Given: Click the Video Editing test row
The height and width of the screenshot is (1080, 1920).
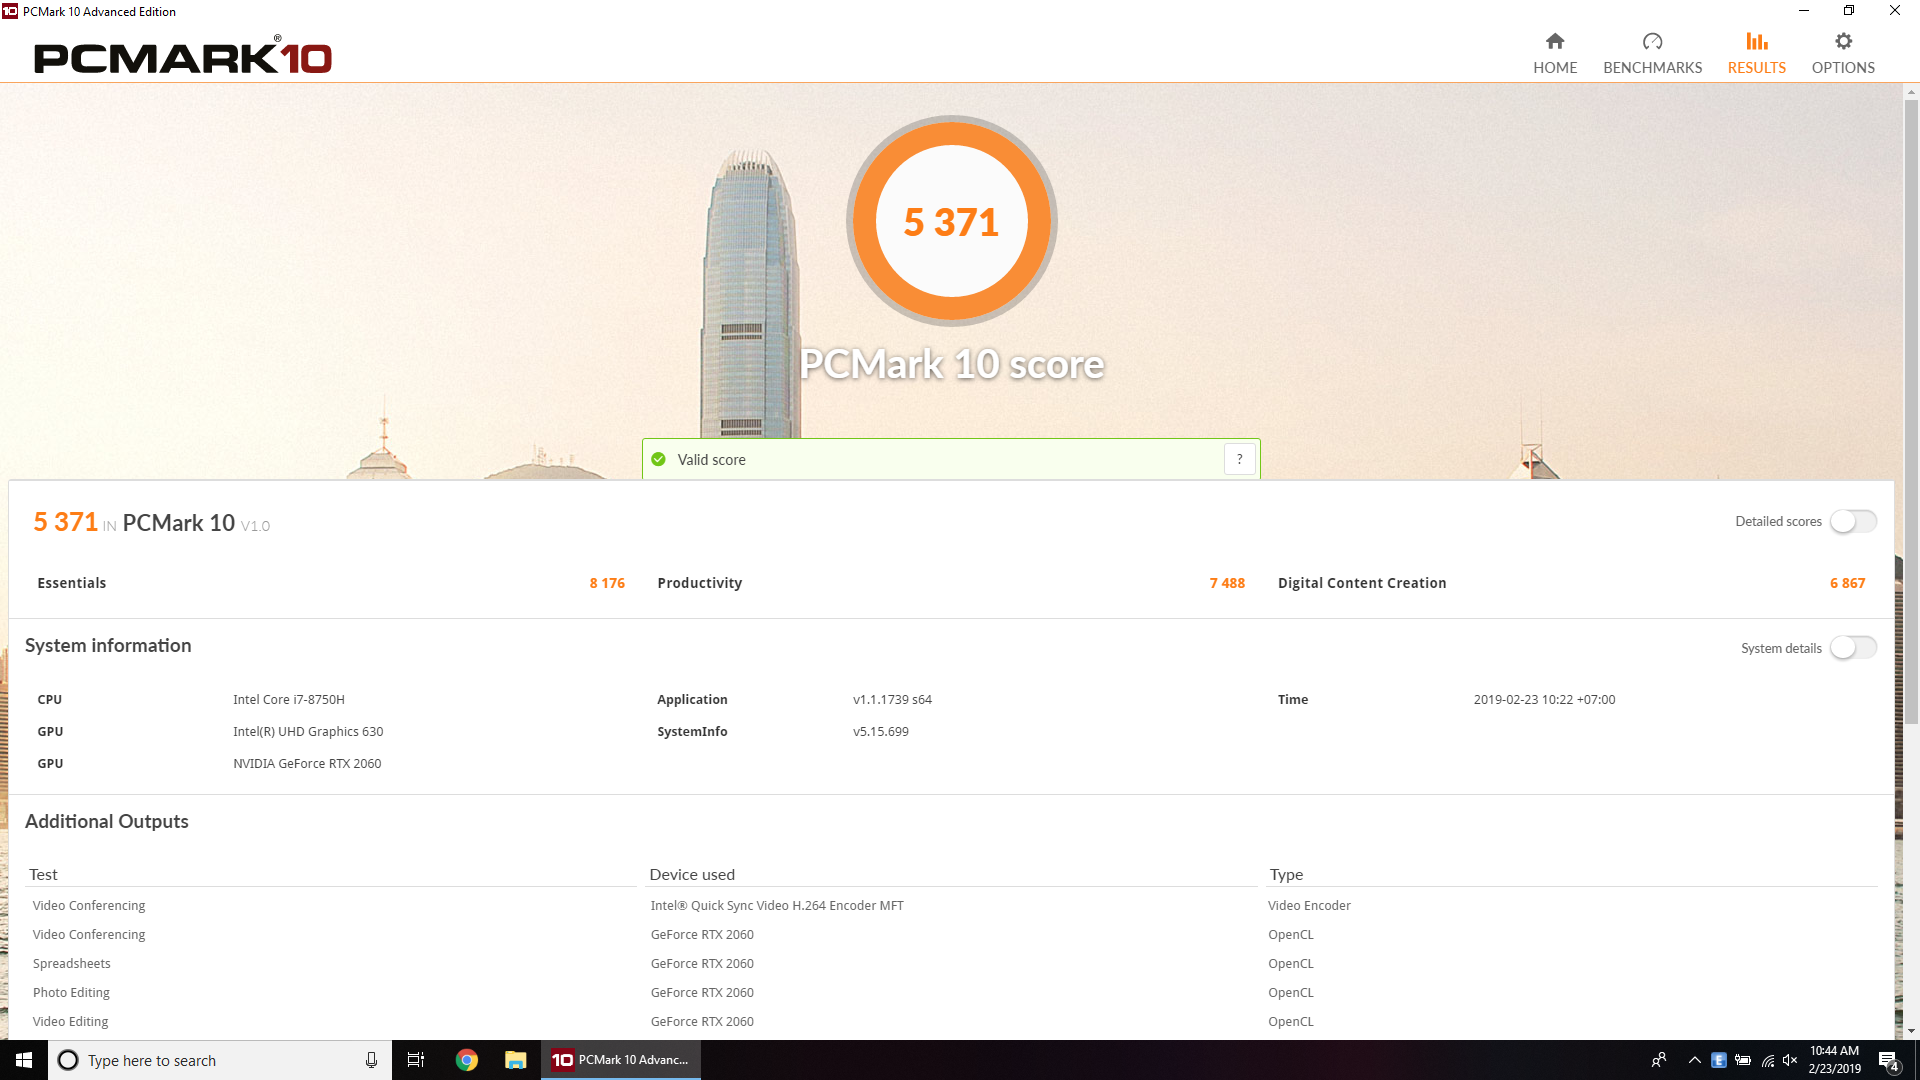Looking at the screenshot, I should coord(70,1022).
